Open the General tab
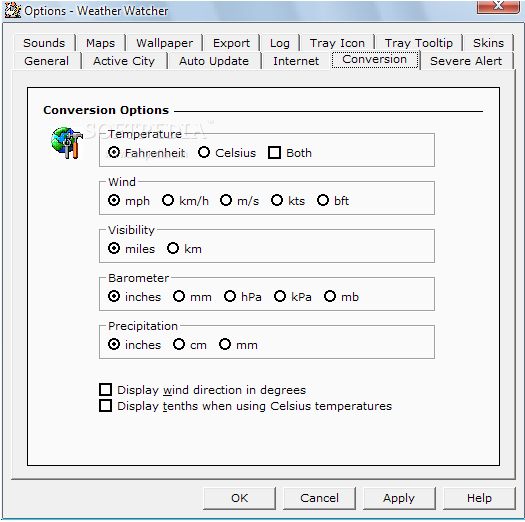 pos(47,61)
